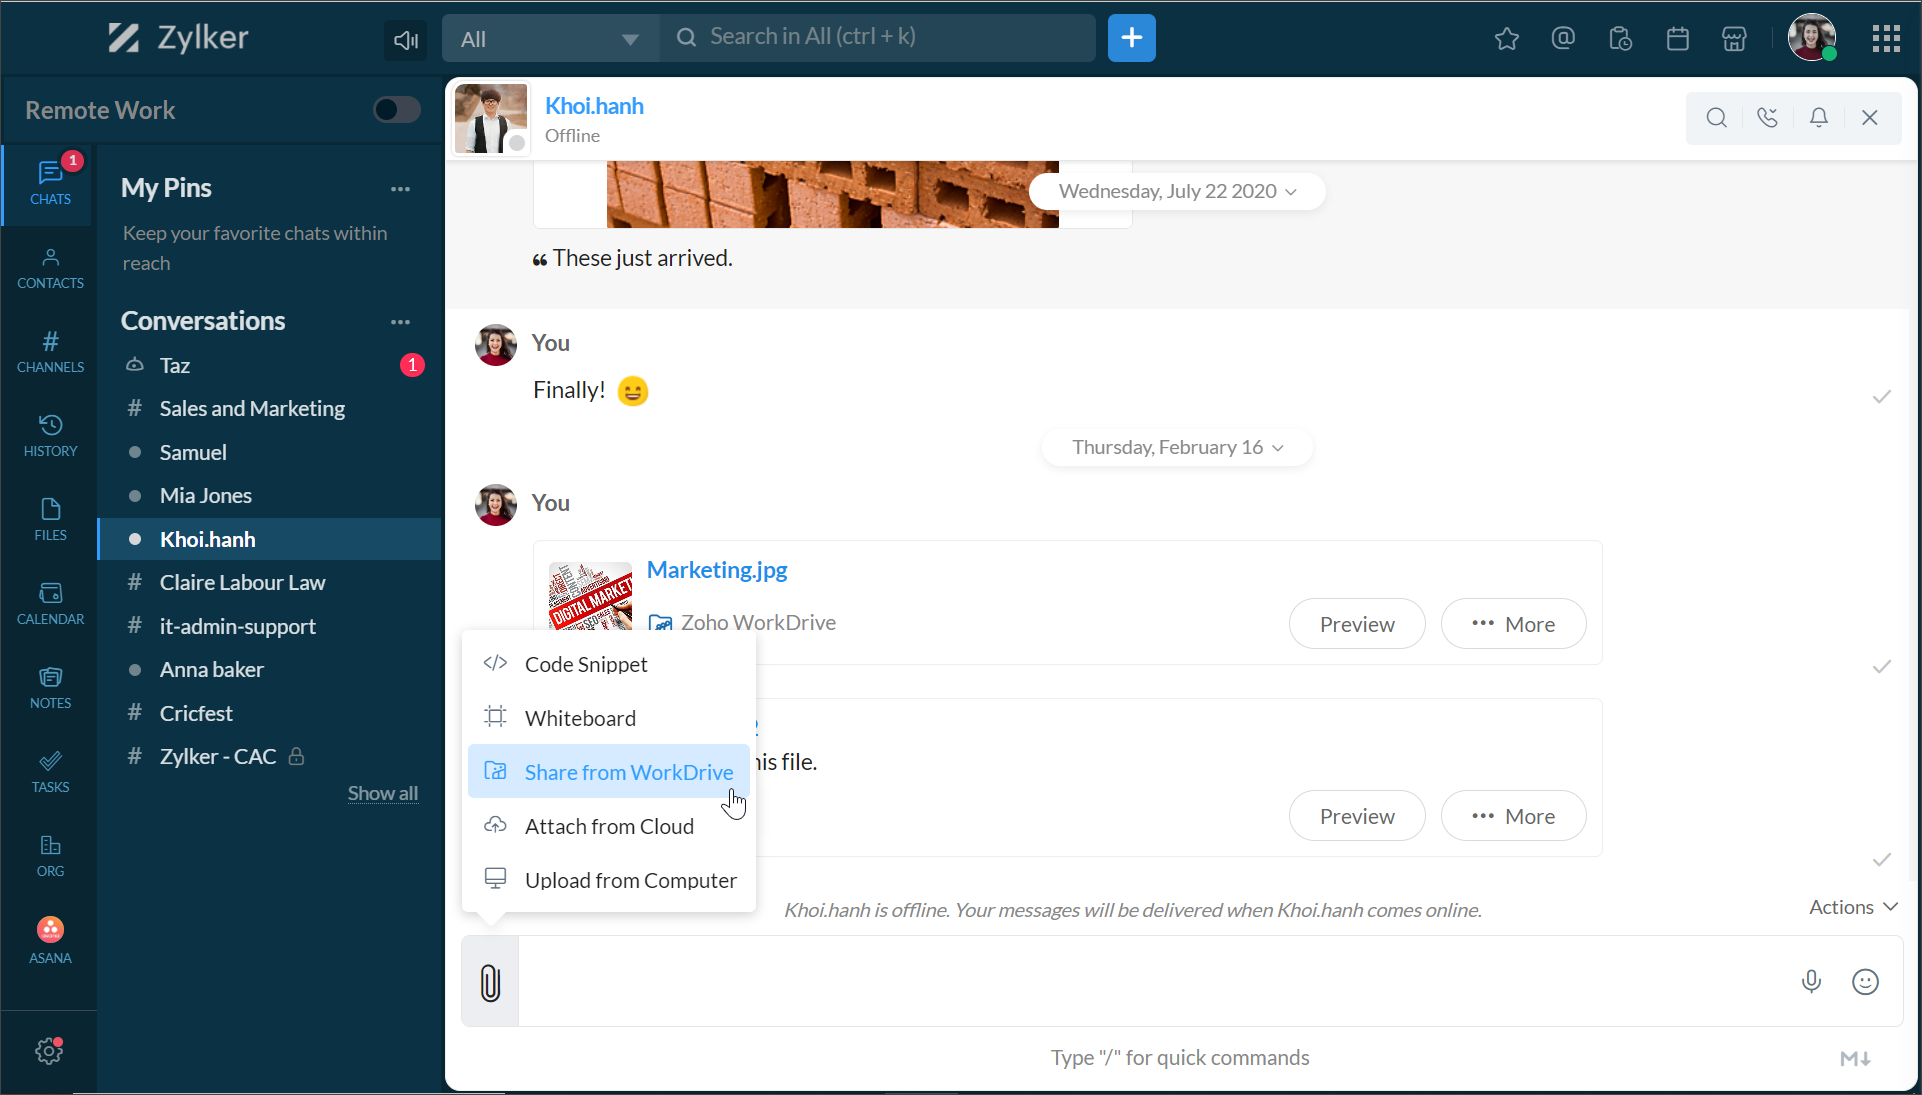
Task: Click the speaker announcement icon near logo
Action: [x=405, y=40]
